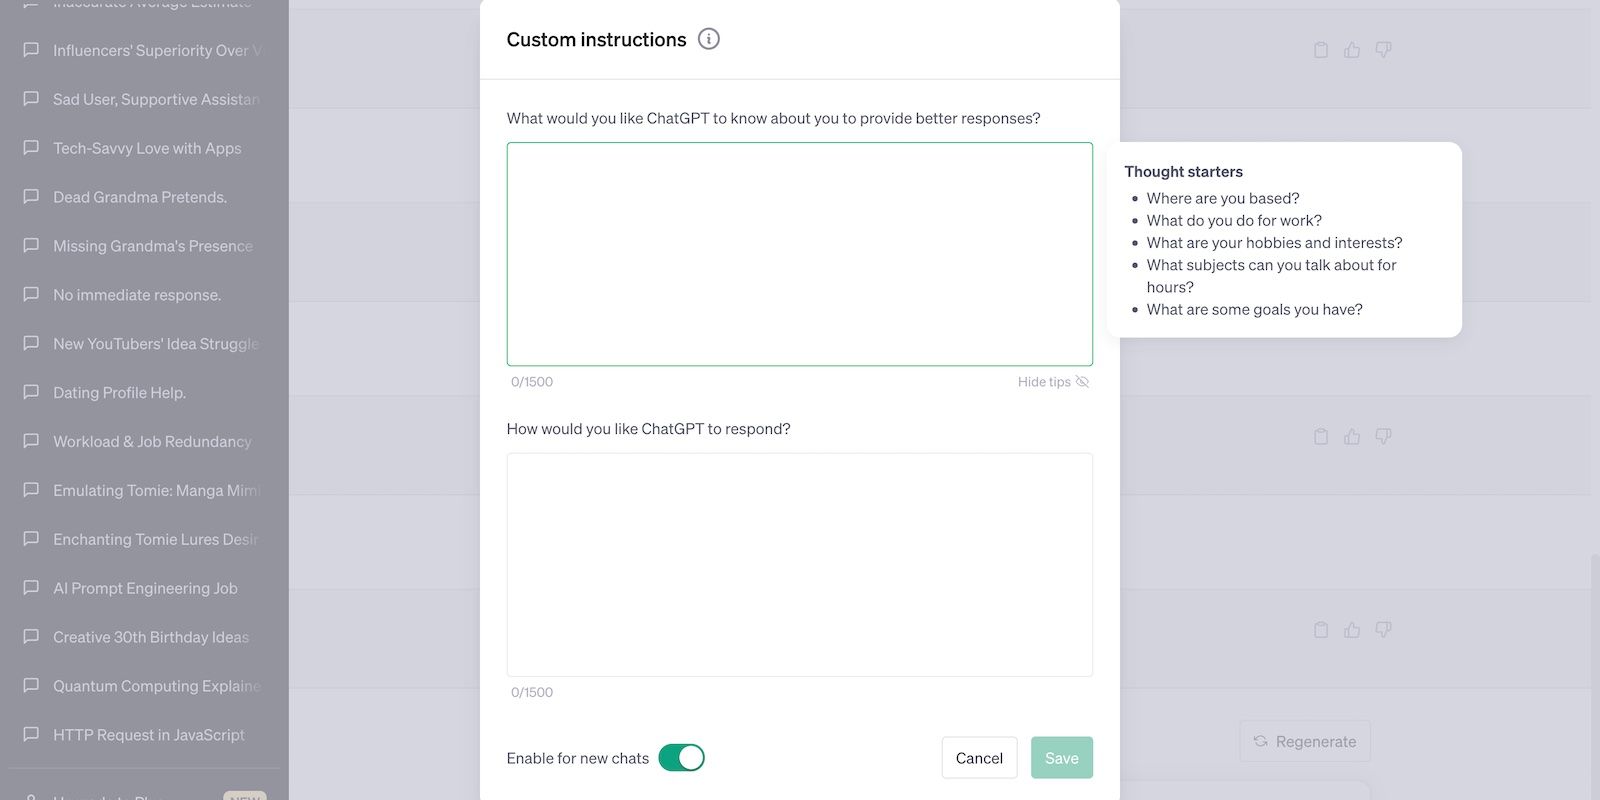
Task: Click the Hide tips link
Action: coord(1043,381)
